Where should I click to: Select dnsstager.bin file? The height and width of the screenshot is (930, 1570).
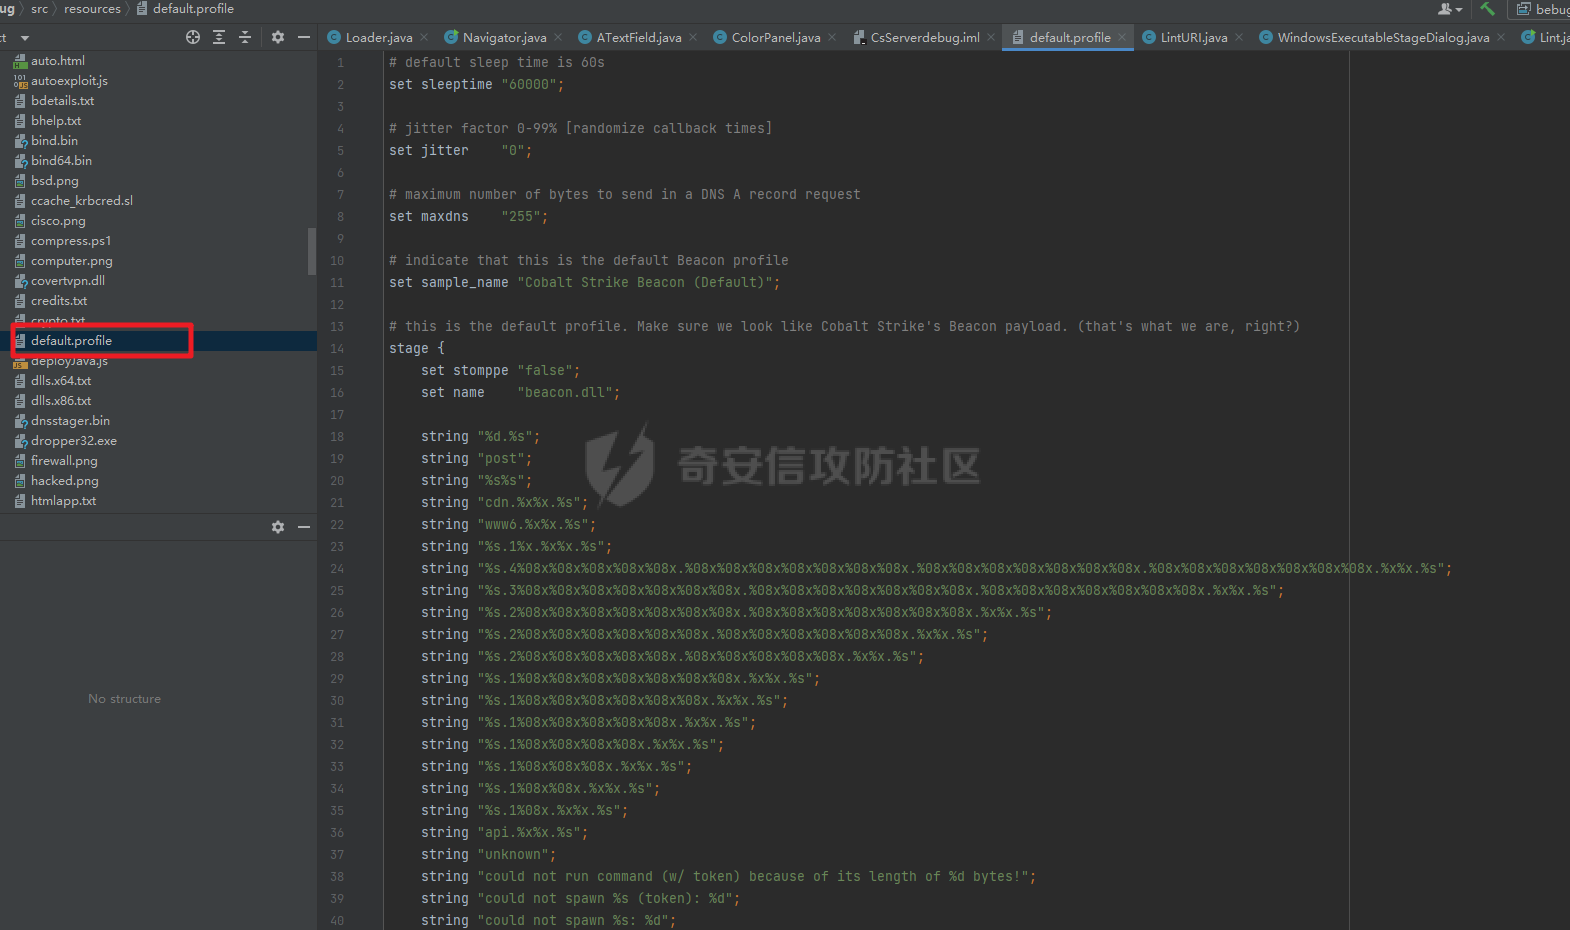tap(70, 421)
